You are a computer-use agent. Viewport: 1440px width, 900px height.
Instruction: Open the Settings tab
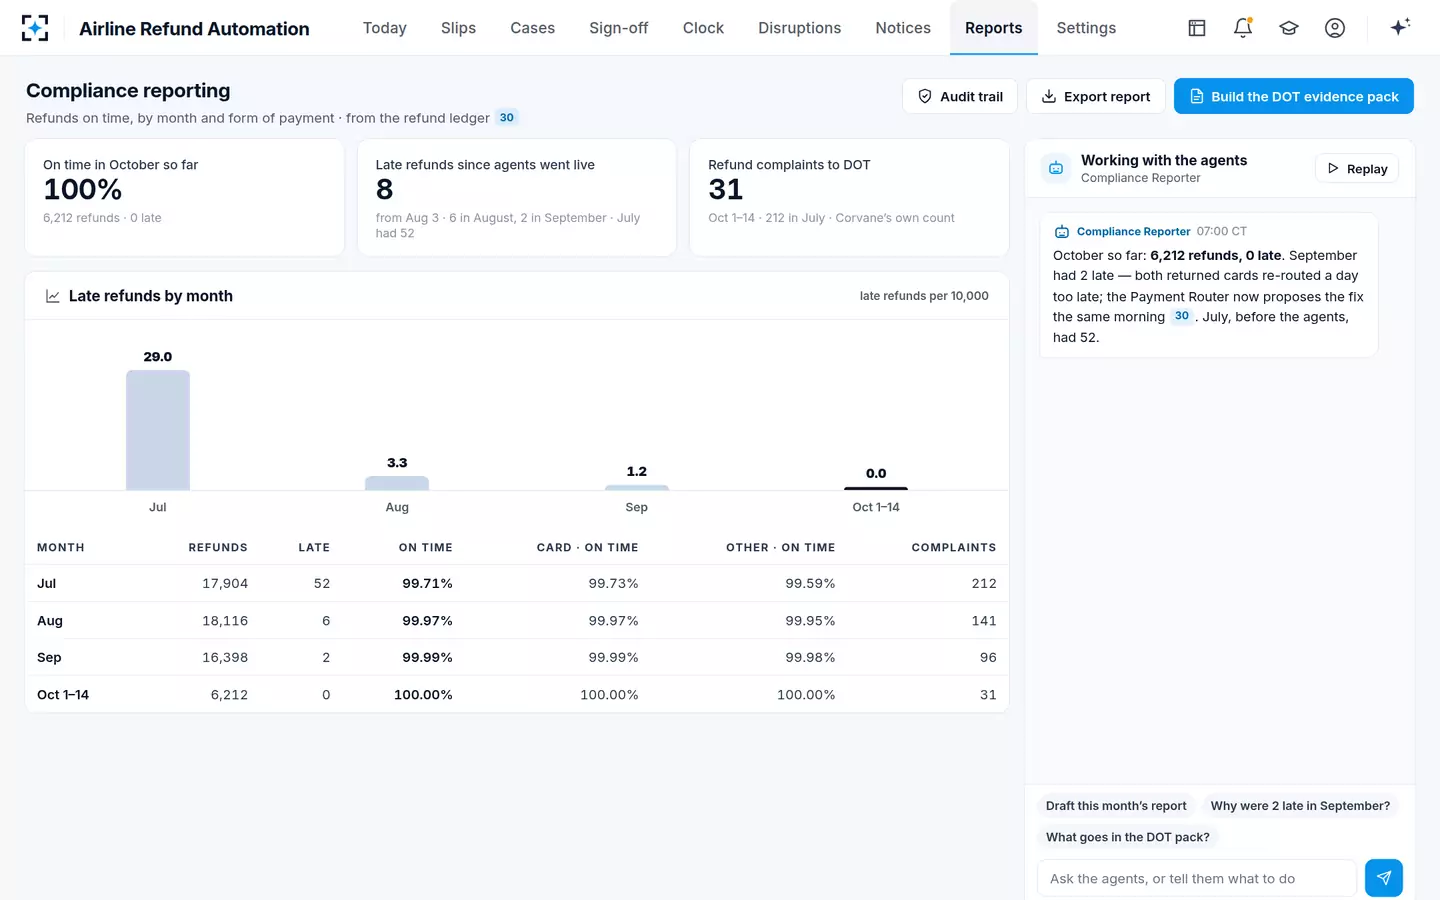click(x=1086, y=28)
